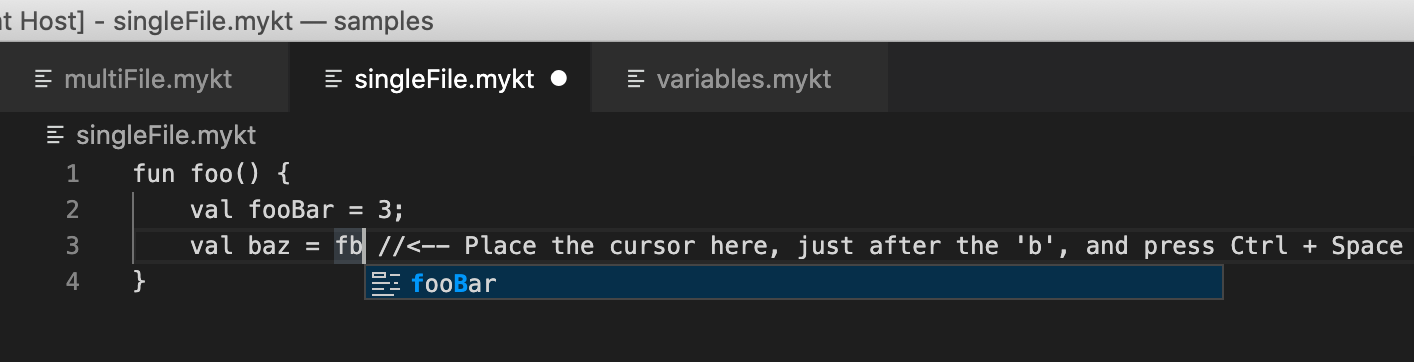Open the variables.mykt tab
This screenshot has height=362, width=1414.
(x=740, y=78)
